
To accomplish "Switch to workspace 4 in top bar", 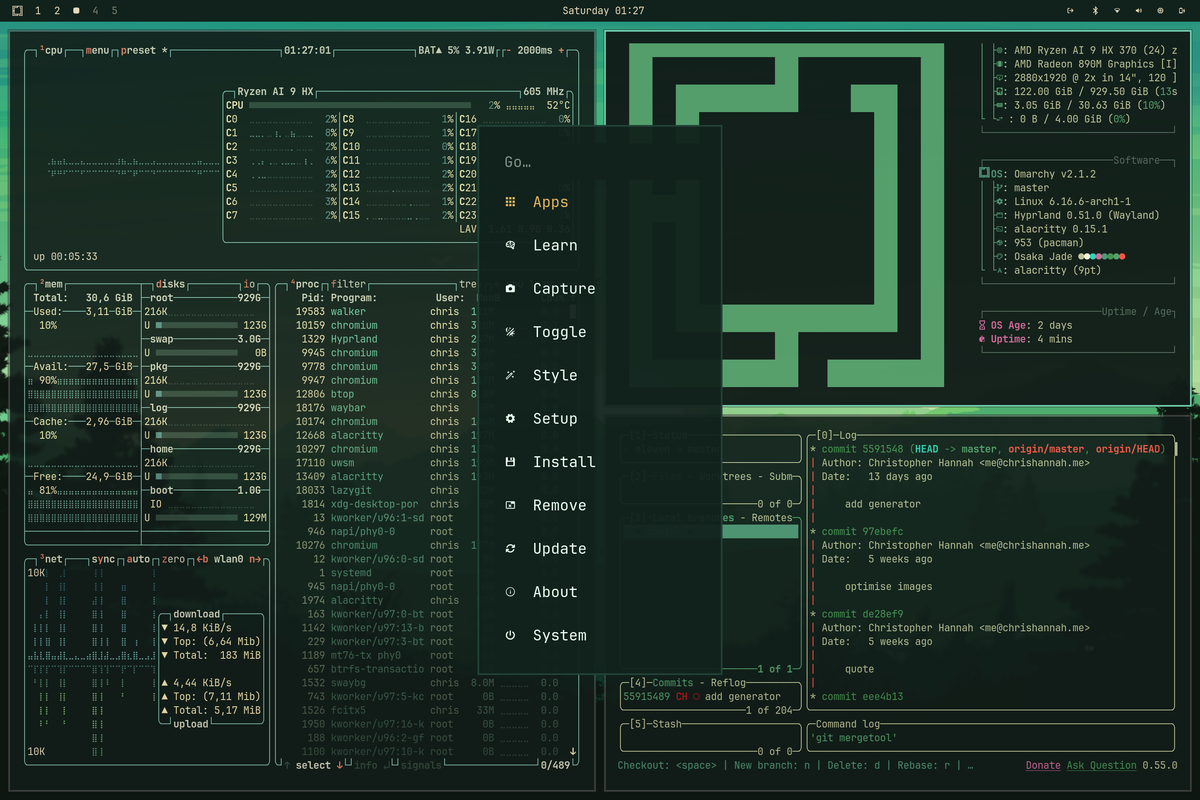I will (95, 11).
